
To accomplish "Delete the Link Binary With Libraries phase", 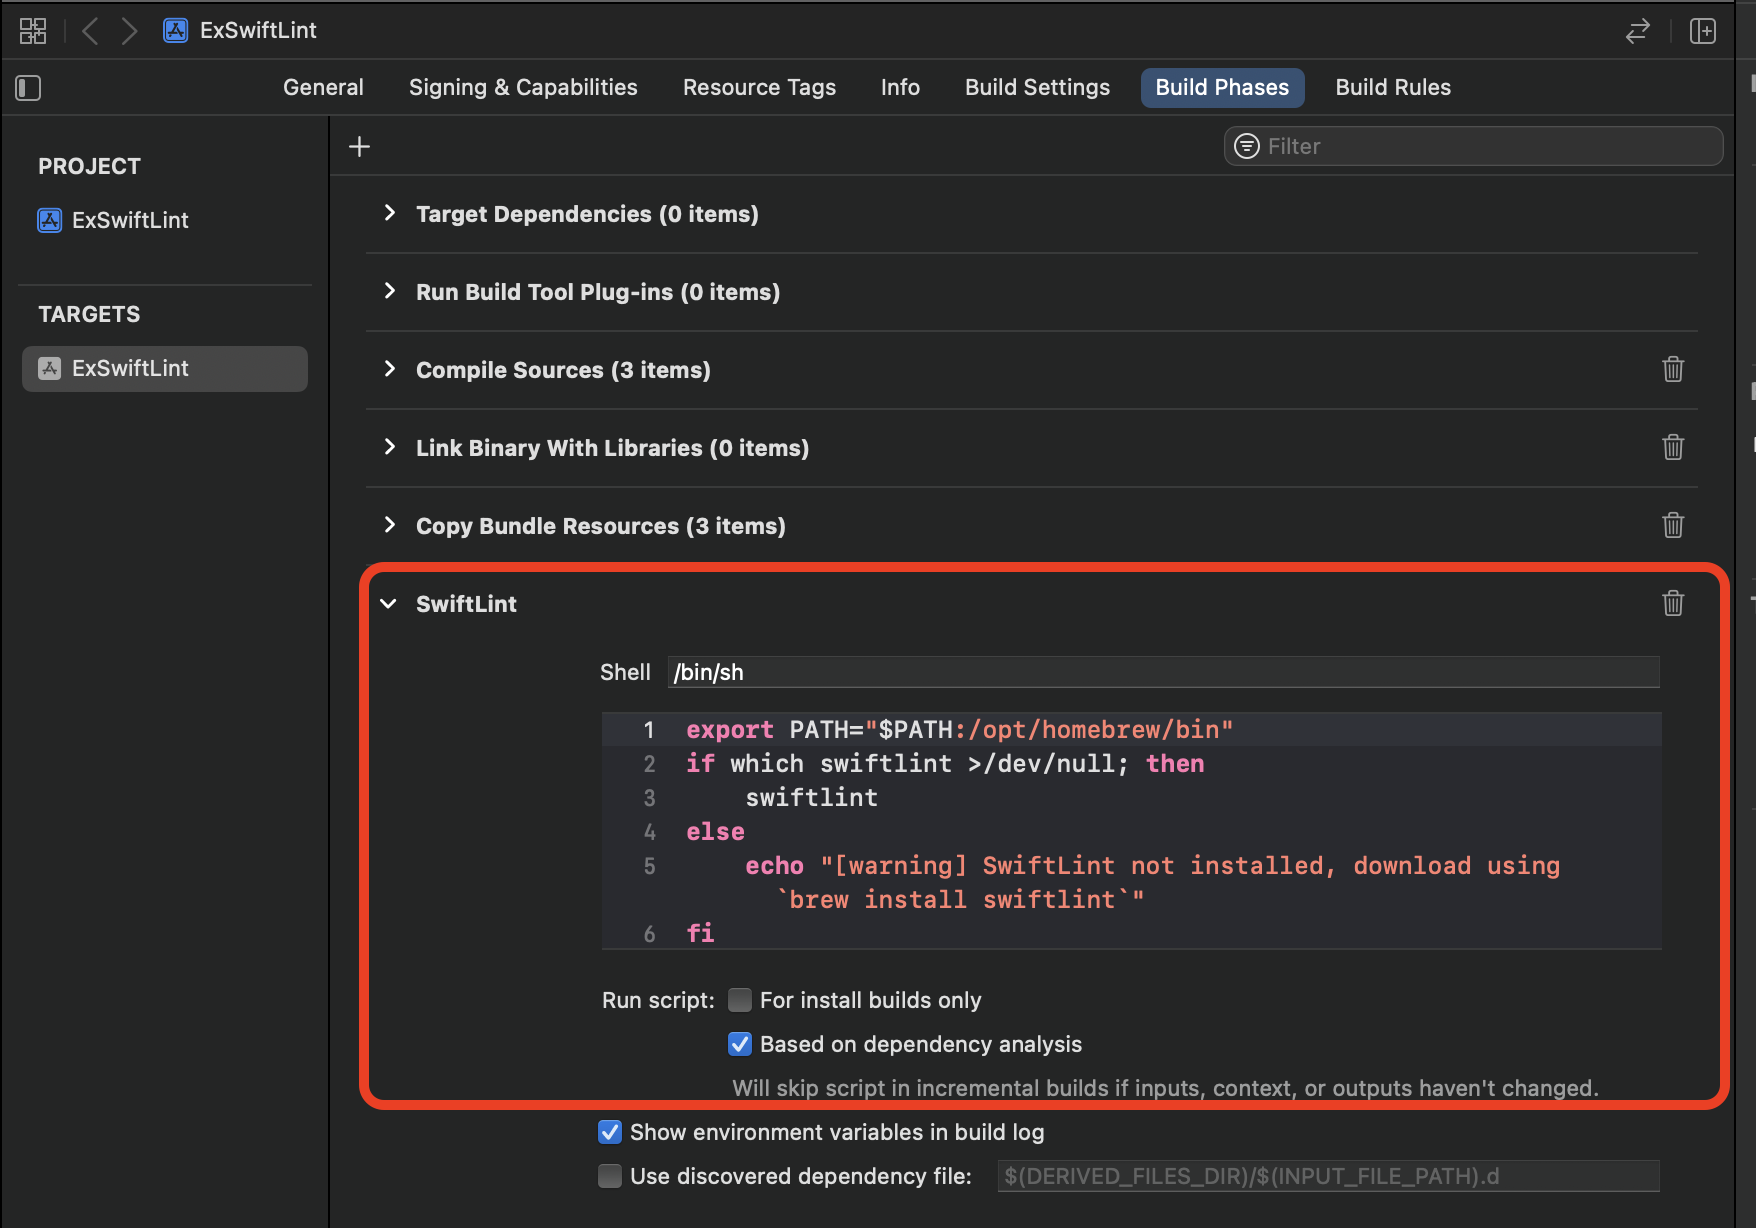I will pyautogui.click(x=1673, y=447).
